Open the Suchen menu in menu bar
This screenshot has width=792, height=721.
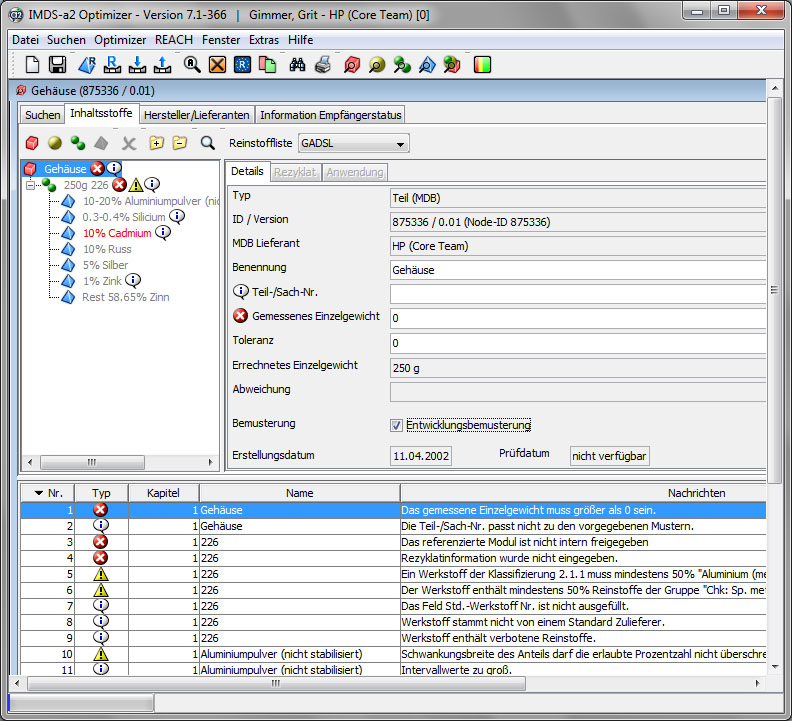coord(66,40)
